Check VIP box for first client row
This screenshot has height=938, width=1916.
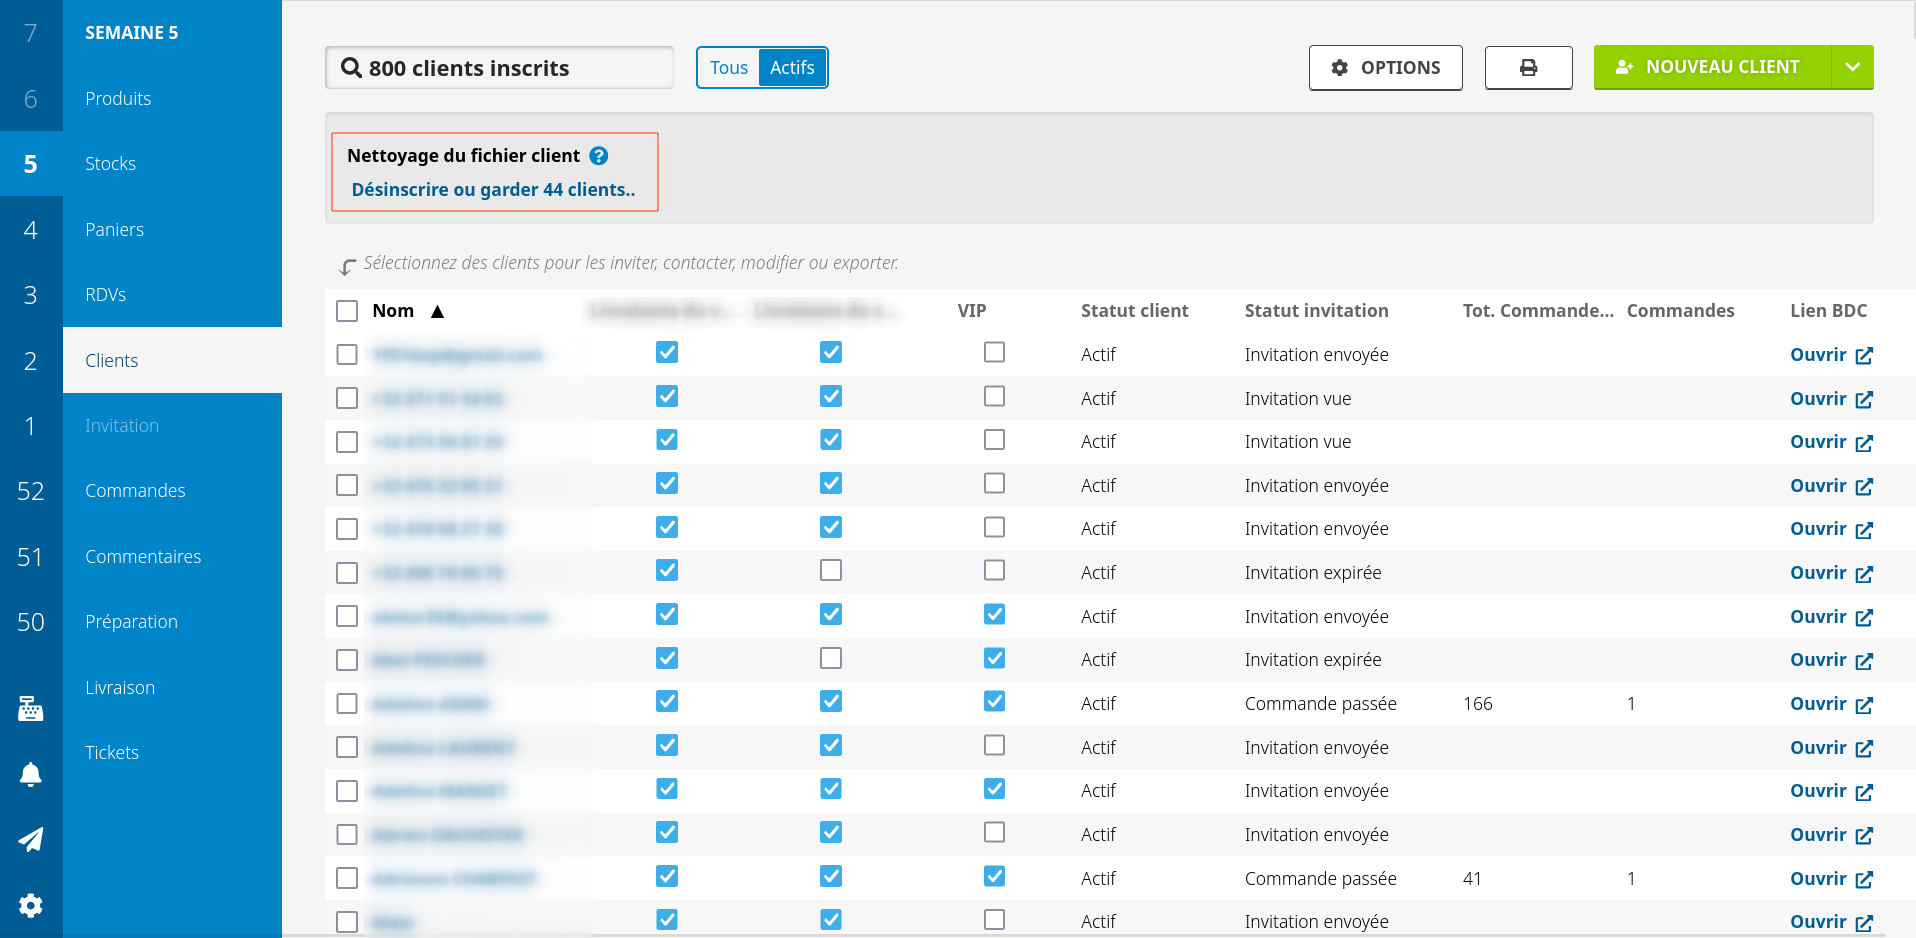[994, 352]
